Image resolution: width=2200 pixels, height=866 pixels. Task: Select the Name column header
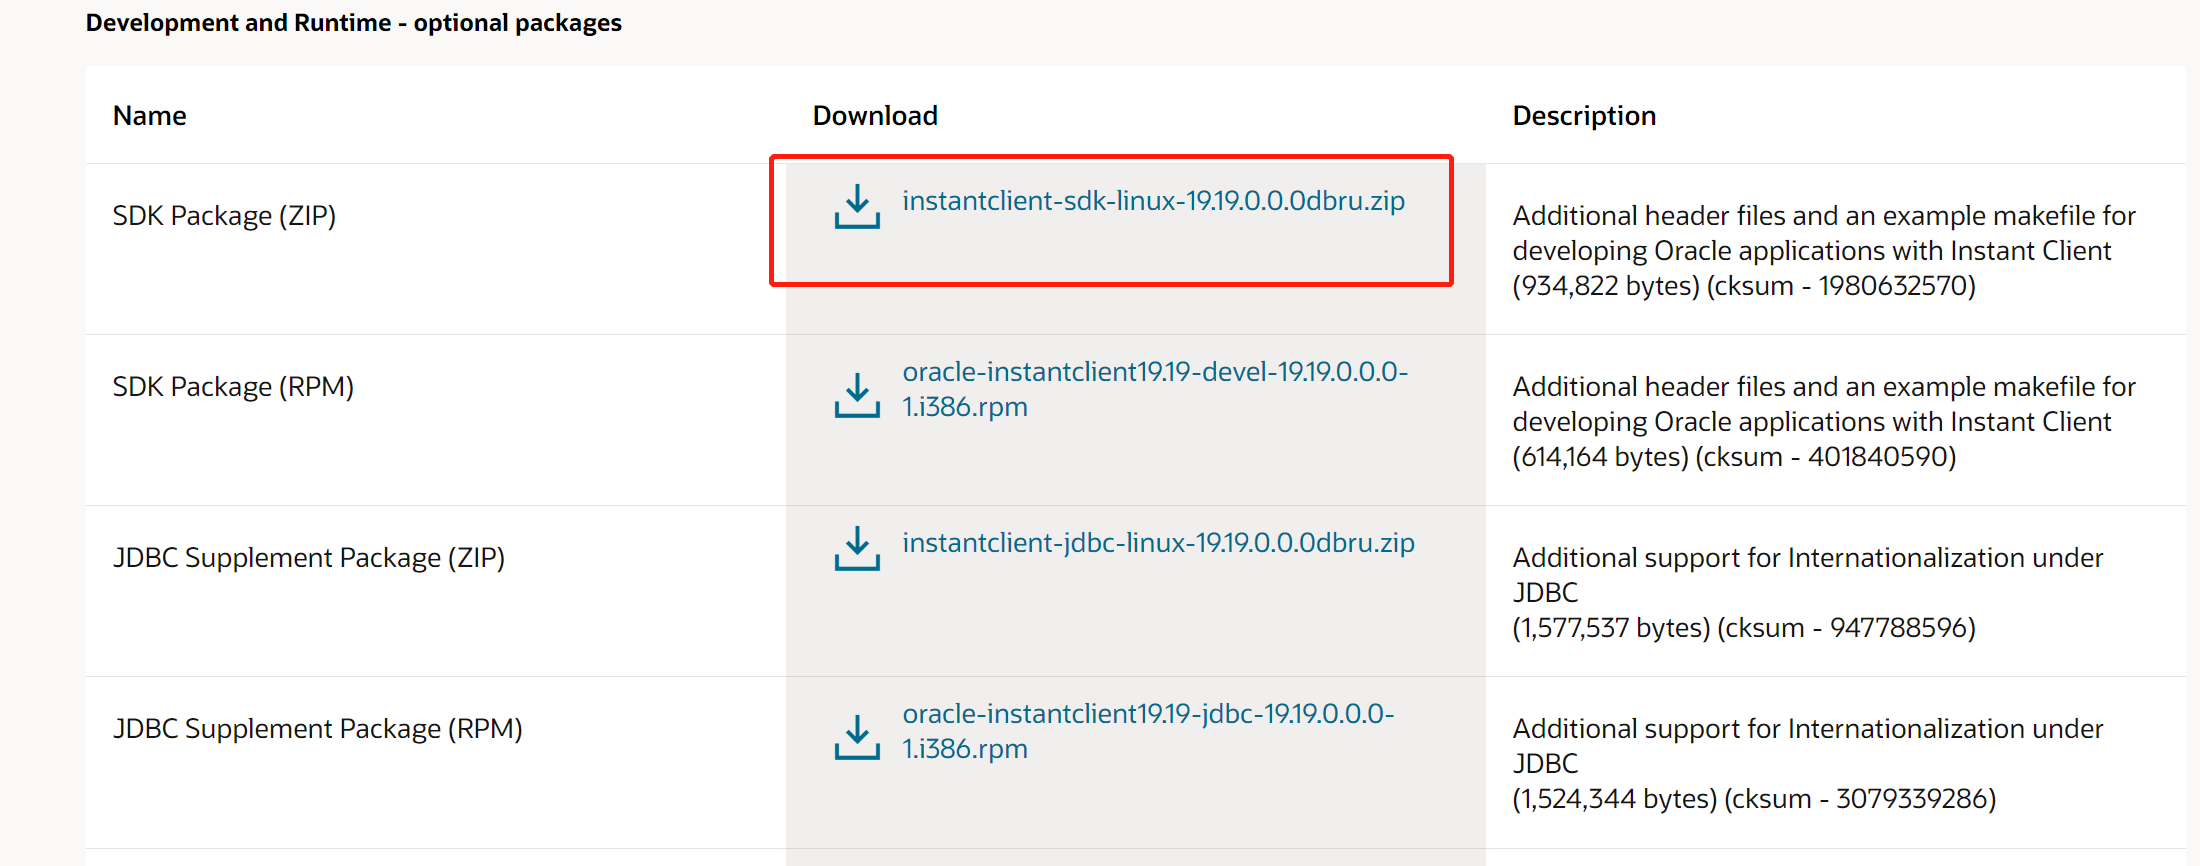click(x=148, y=115)
